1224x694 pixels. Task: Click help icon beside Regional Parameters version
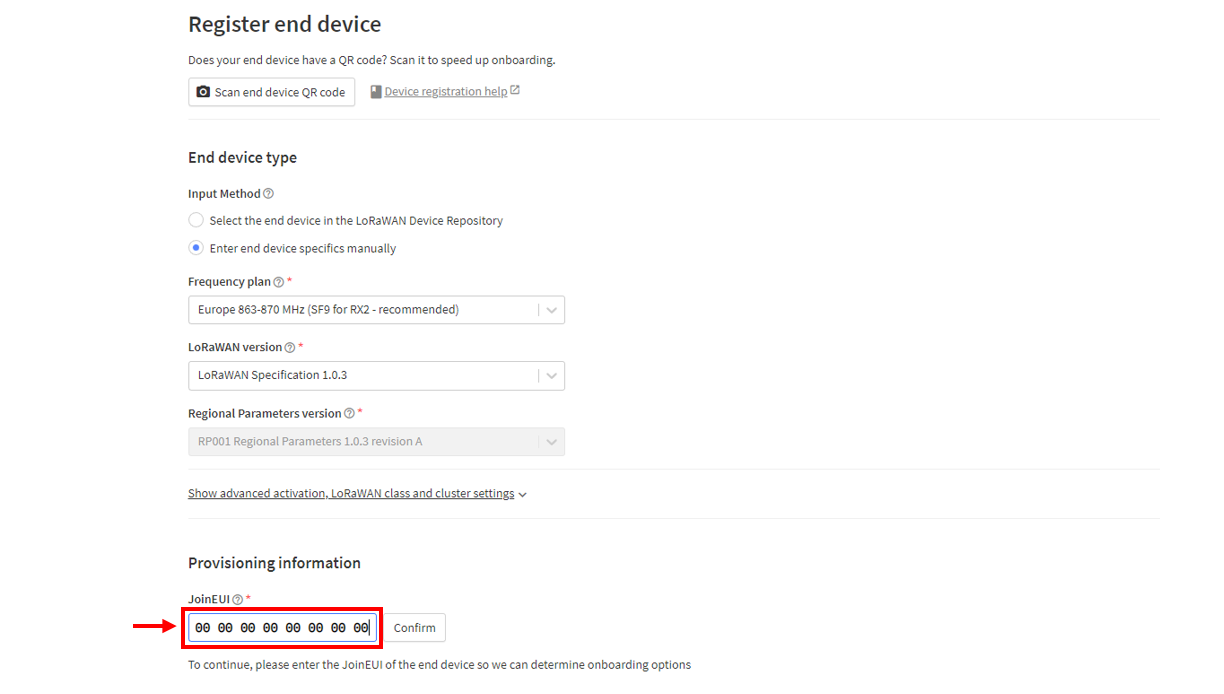point(349,414)
